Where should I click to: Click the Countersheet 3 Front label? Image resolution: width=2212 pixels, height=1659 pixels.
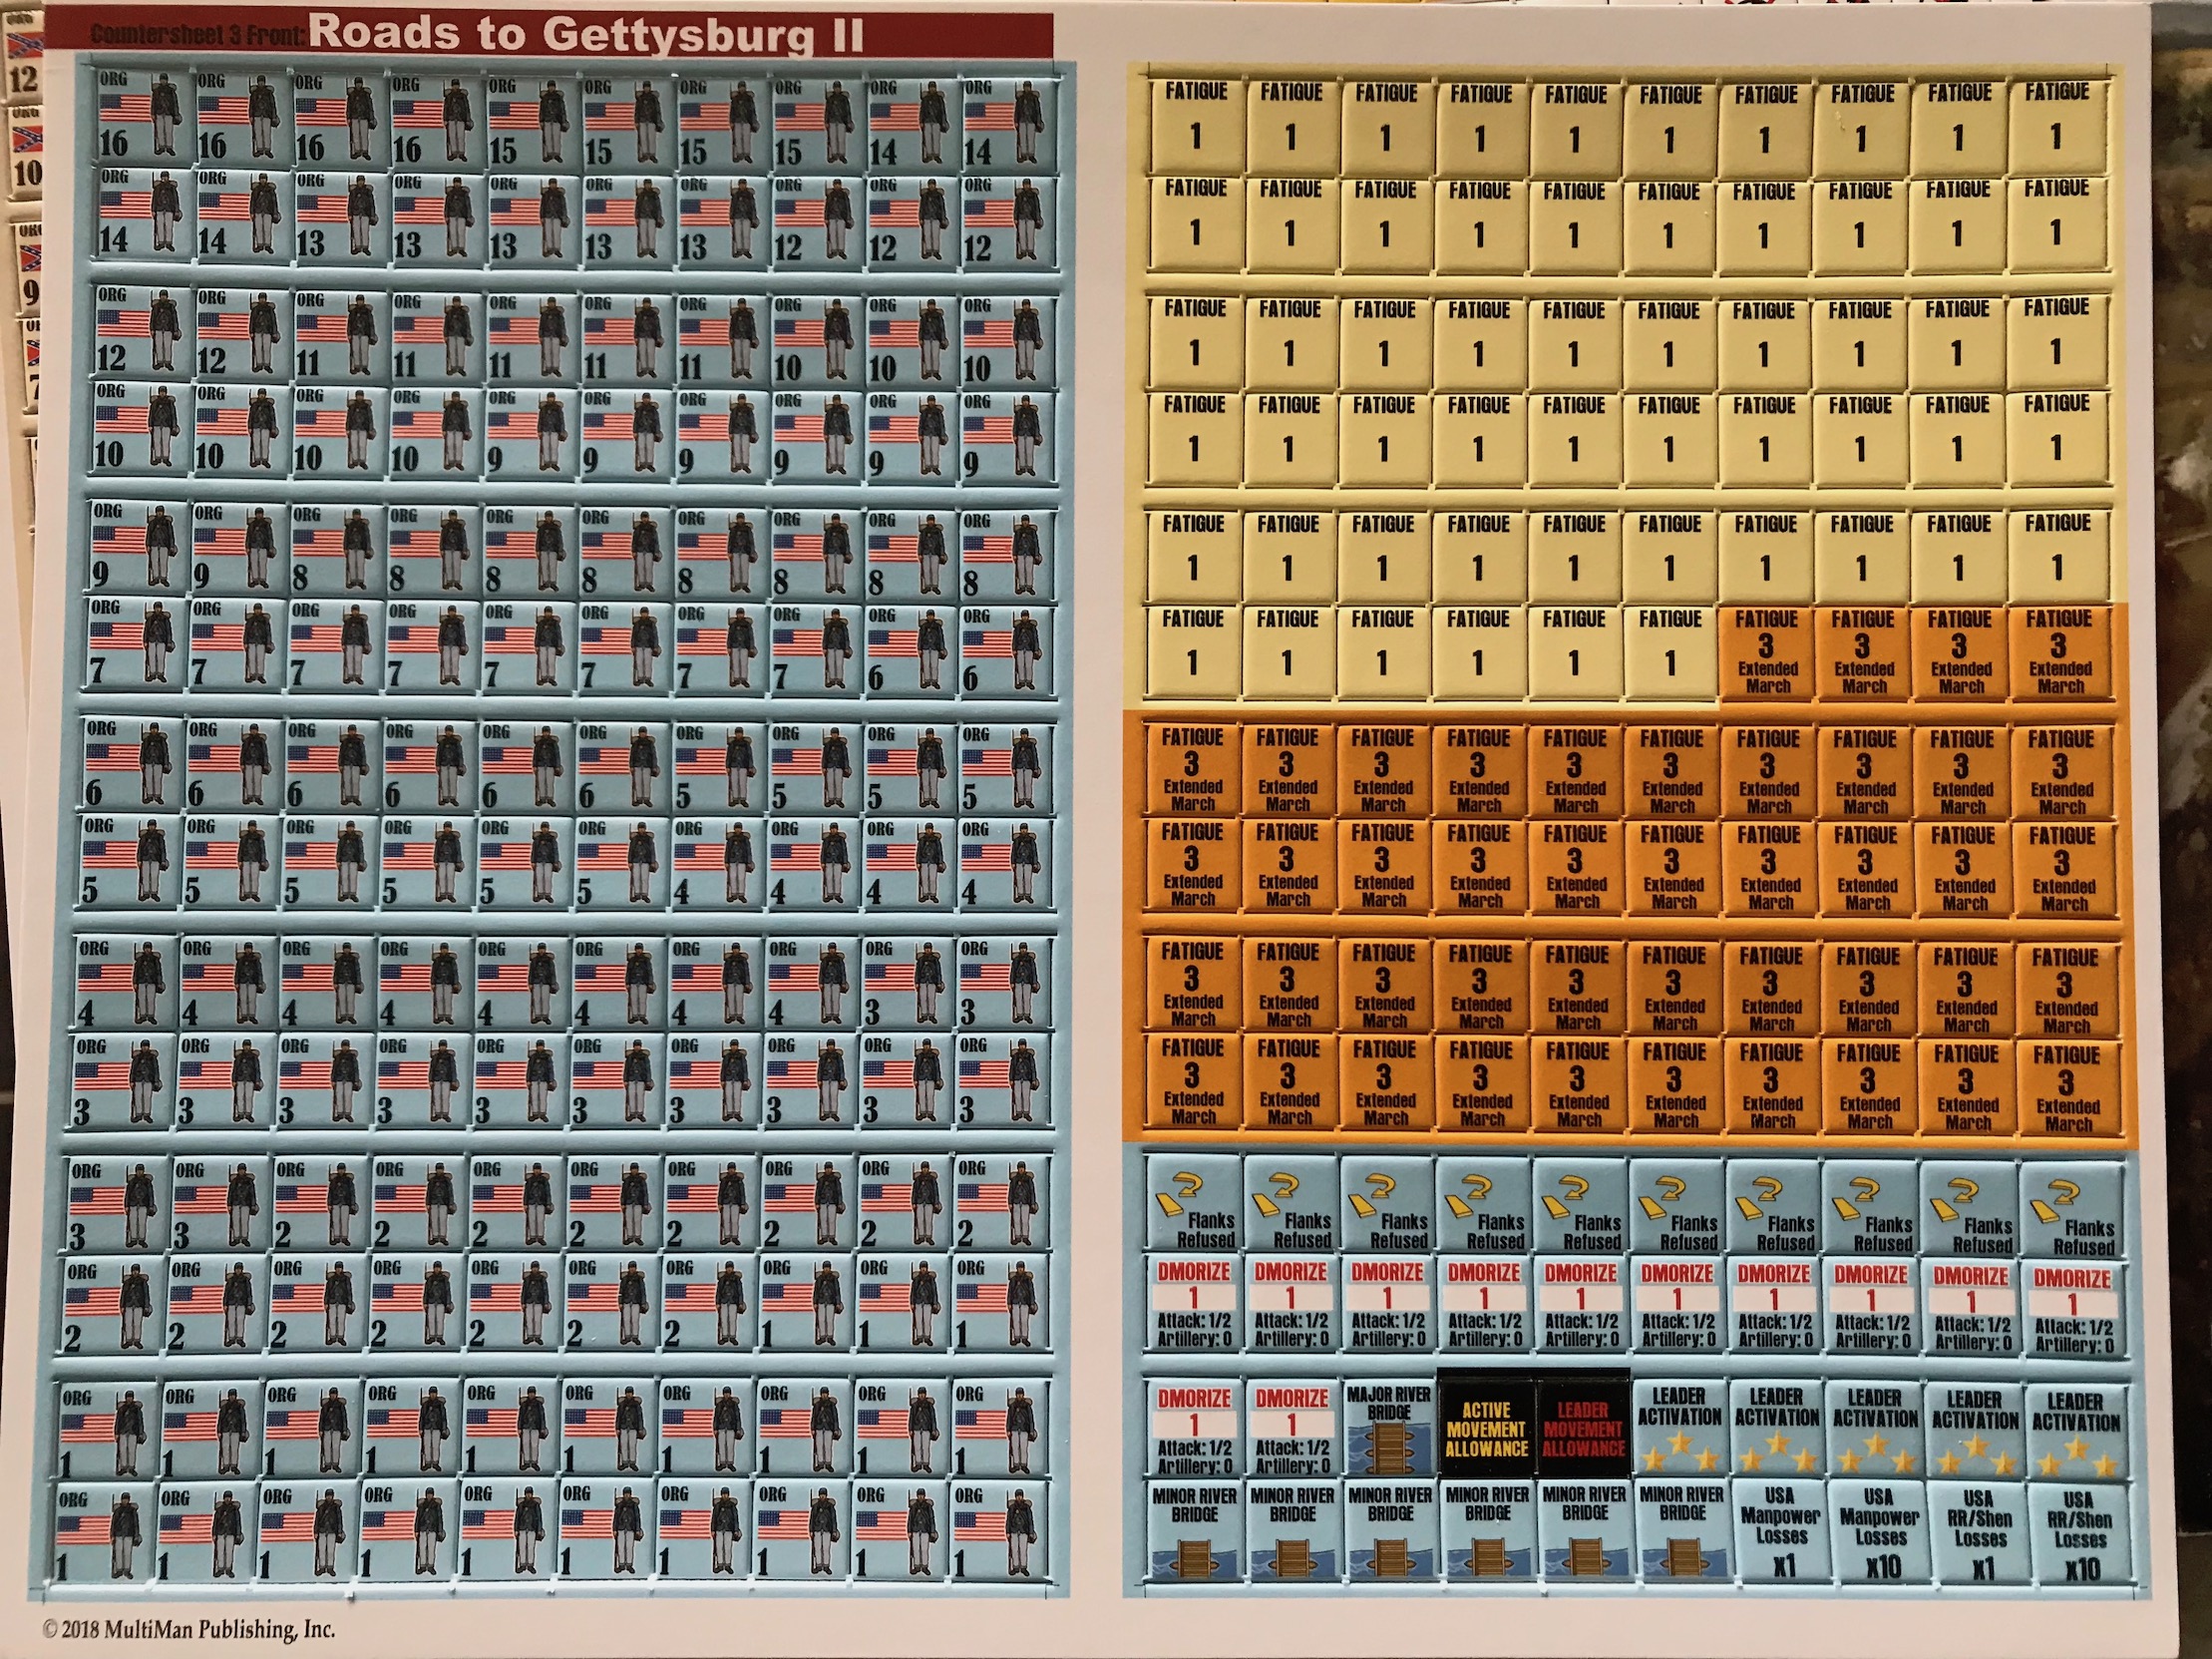coord(196,35)
